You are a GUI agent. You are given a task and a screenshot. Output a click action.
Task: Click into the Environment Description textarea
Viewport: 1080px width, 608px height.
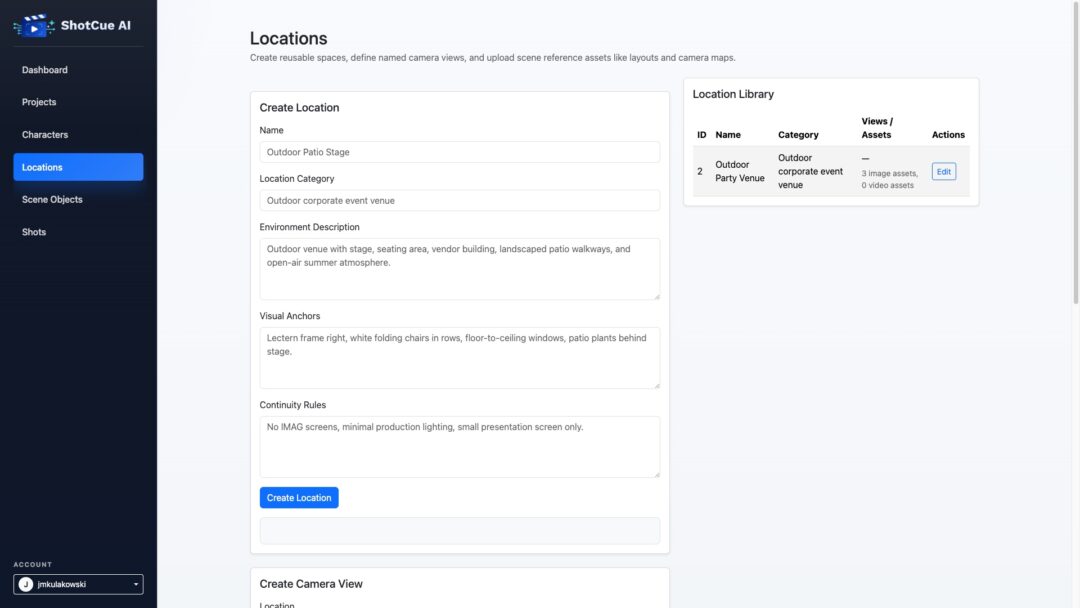(x=459, y=269)
